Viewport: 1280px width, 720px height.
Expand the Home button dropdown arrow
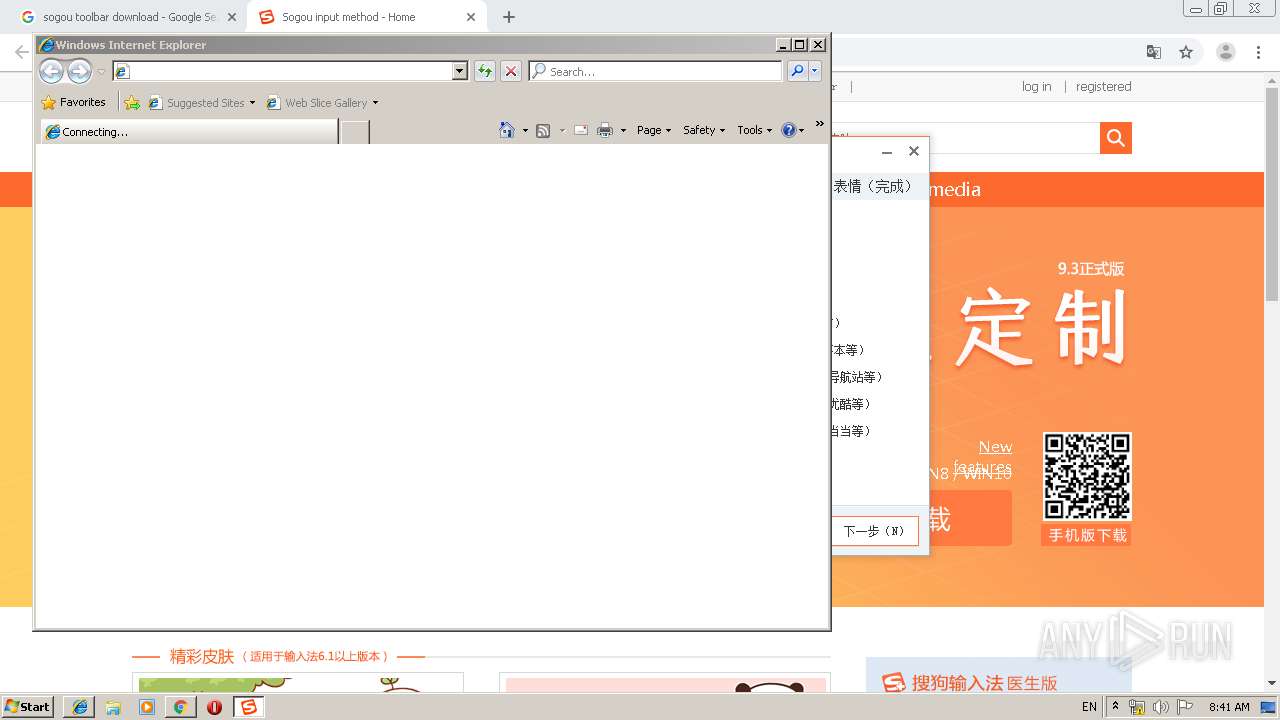(x=525, y=130)
